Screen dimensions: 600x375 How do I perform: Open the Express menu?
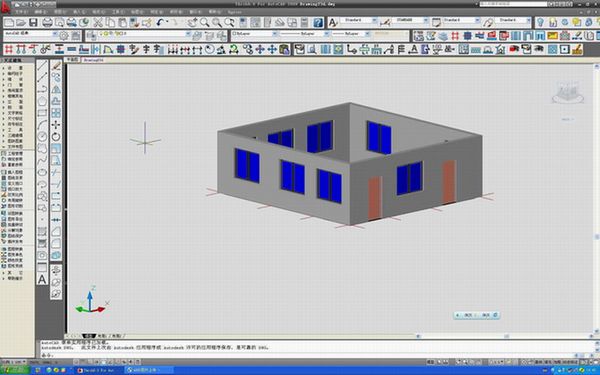235,12
